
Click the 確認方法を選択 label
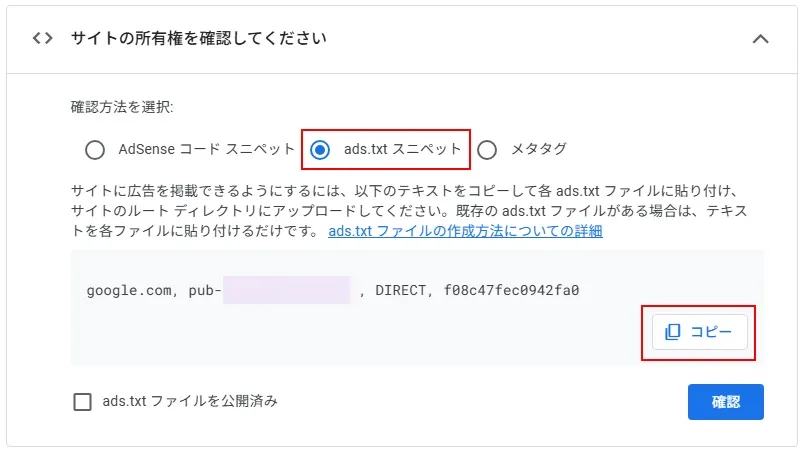(x=122, y=107)
